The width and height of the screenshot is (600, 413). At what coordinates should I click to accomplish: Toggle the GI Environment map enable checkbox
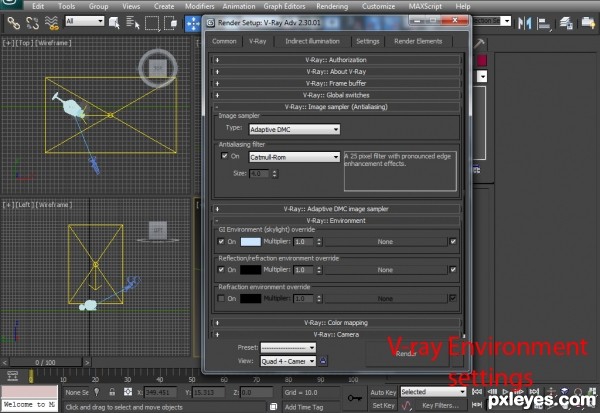pos(453,242)
